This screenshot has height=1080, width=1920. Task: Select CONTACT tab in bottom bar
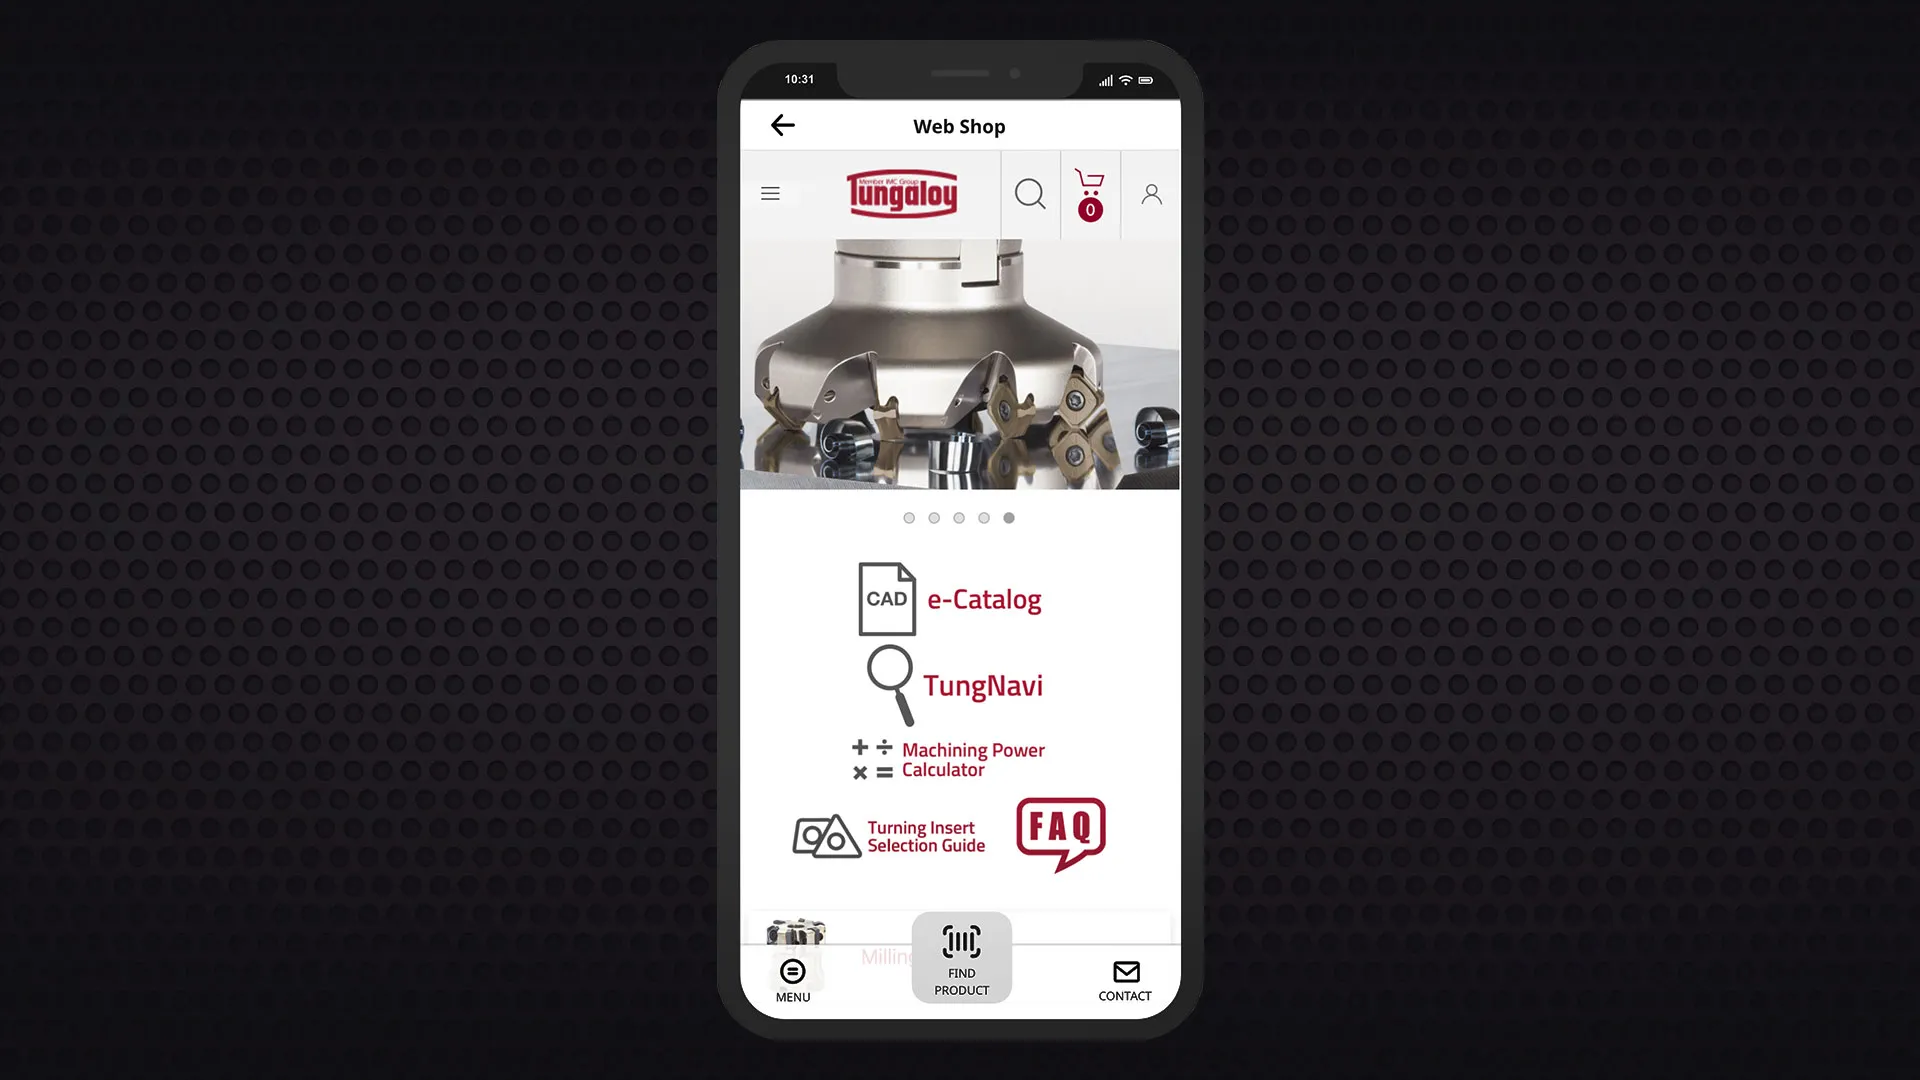pyautogui.click(x=1125, y=978)
